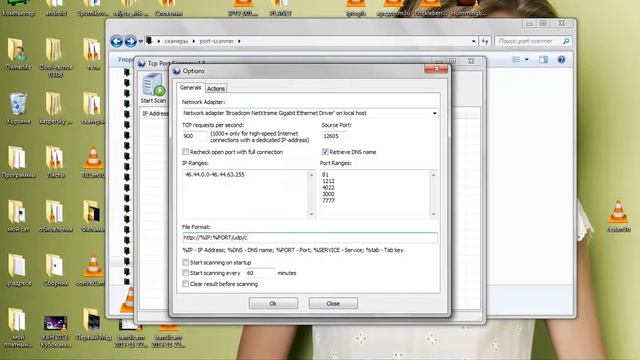640x360 pixels.
Task: Click the Source Port field
Action: click(x=335, y=136)
